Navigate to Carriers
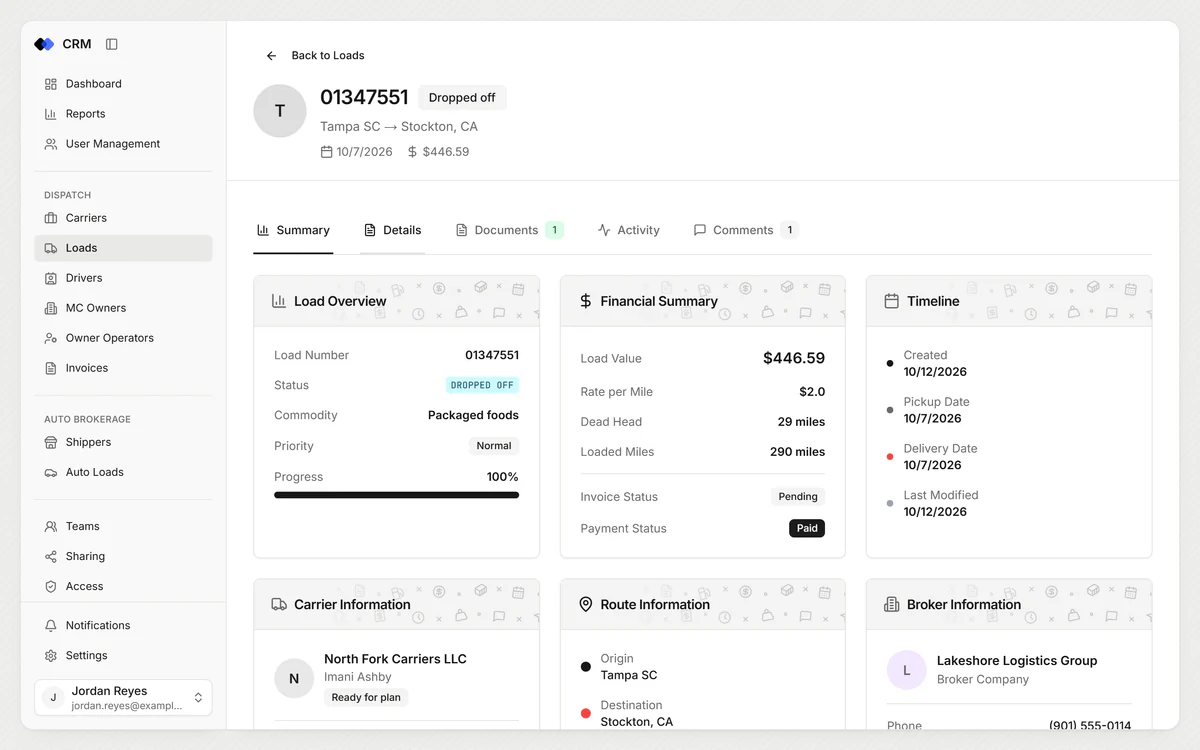 [x=123, y=218]
